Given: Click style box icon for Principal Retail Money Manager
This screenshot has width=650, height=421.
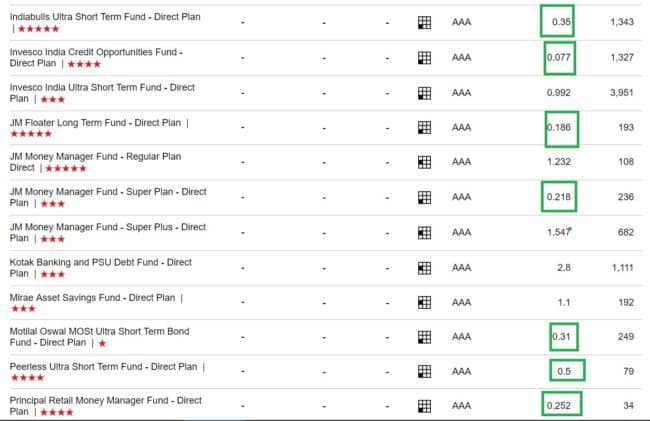Looking at the screenshot, I should point(424,406).
